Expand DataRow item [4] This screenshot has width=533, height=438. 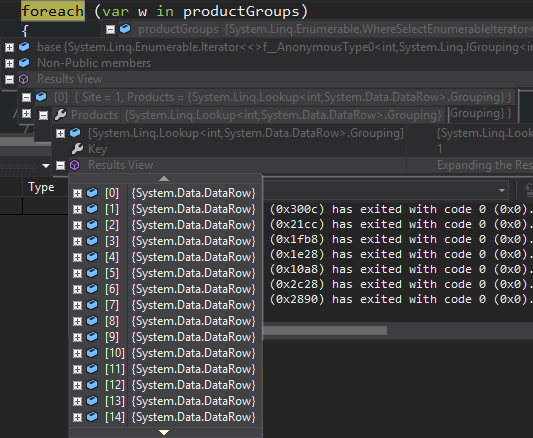[78, 257]
